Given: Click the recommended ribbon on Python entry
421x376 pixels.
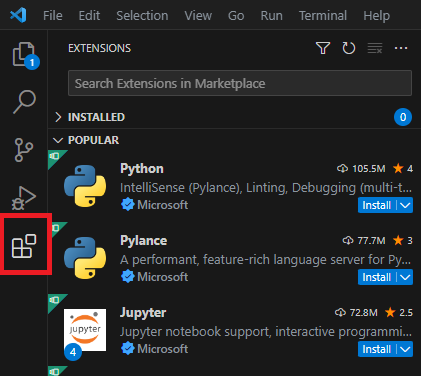Looking at the screenshot, I should click(x=55, y=157).
